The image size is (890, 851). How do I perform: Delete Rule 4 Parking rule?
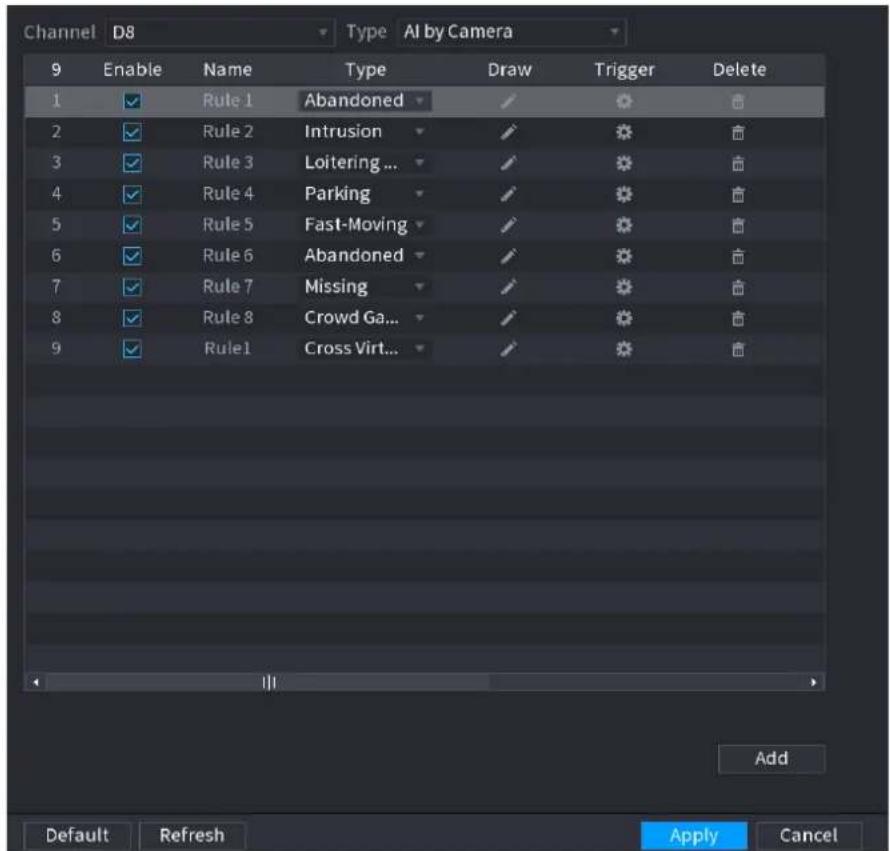tap(738, 195)
